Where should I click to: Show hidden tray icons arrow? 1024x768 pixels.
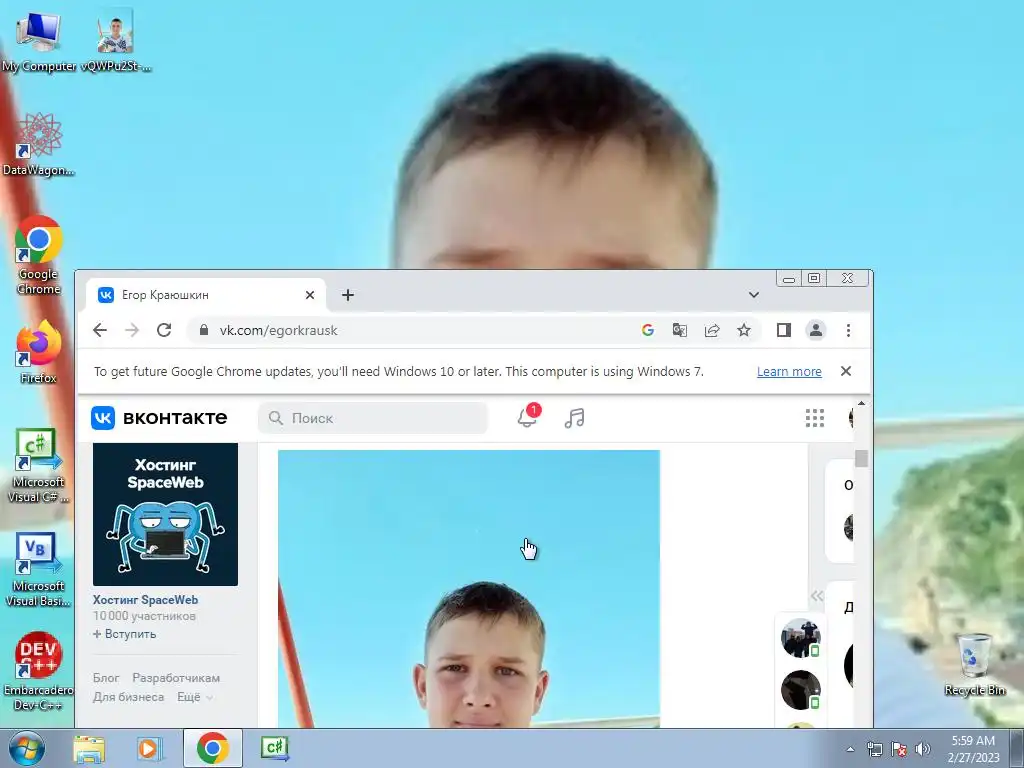(850, 749)
